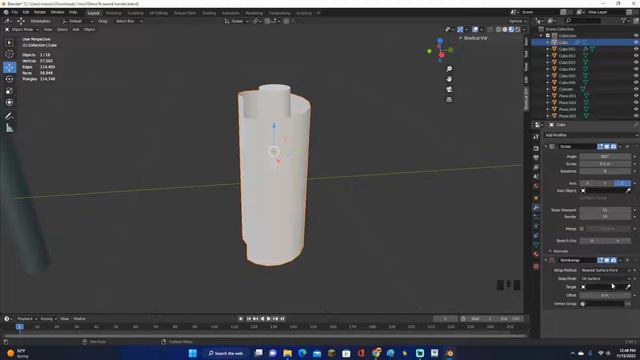
Task: Open Blender from the Windows taskbar
Action: pos(450,353)
